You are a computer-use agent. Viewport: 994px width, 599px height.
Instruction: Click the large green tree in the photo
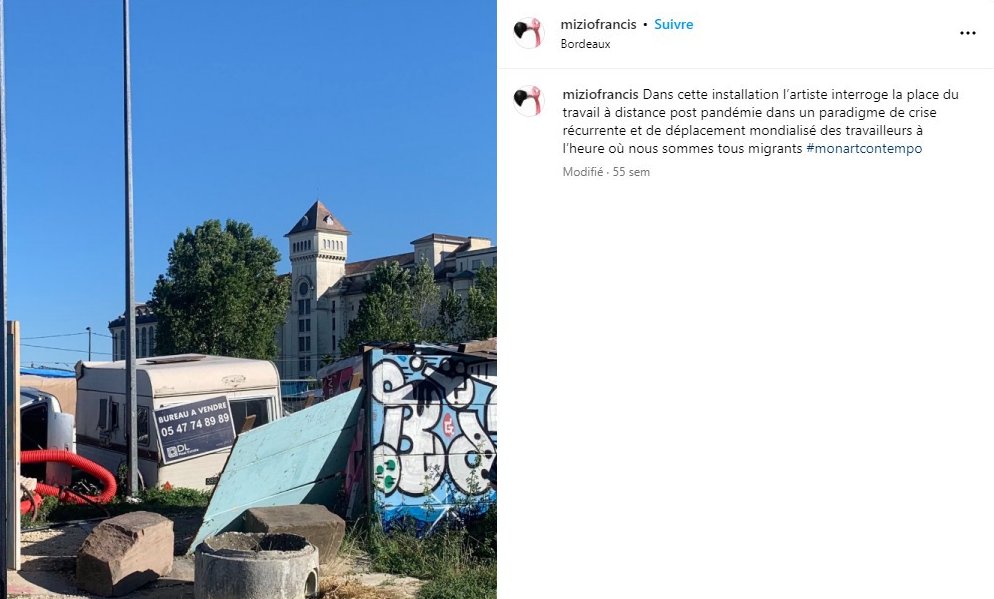point(219,290)
